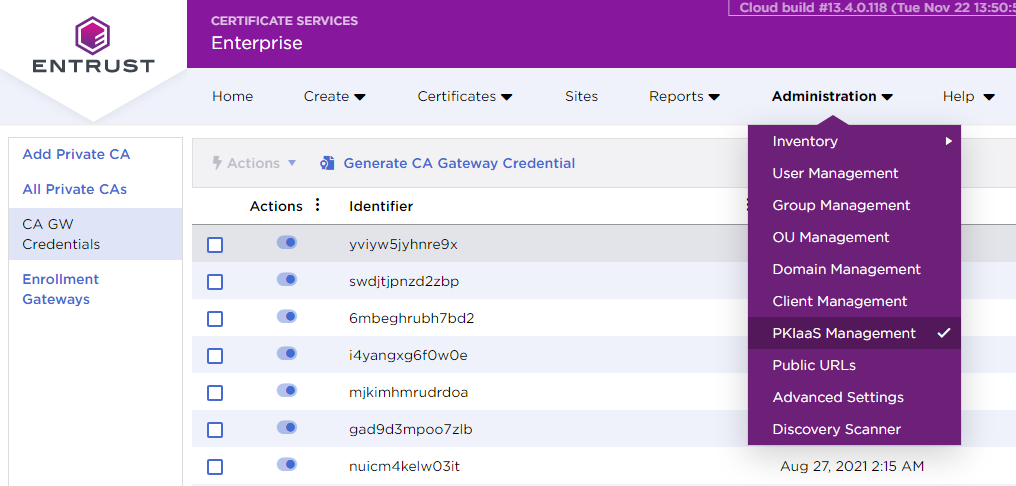Viewport: 1016px width, 486px height.
Task: Select the checkbox for i4yangxg6f0w0e row
Action: click(215, 356)
